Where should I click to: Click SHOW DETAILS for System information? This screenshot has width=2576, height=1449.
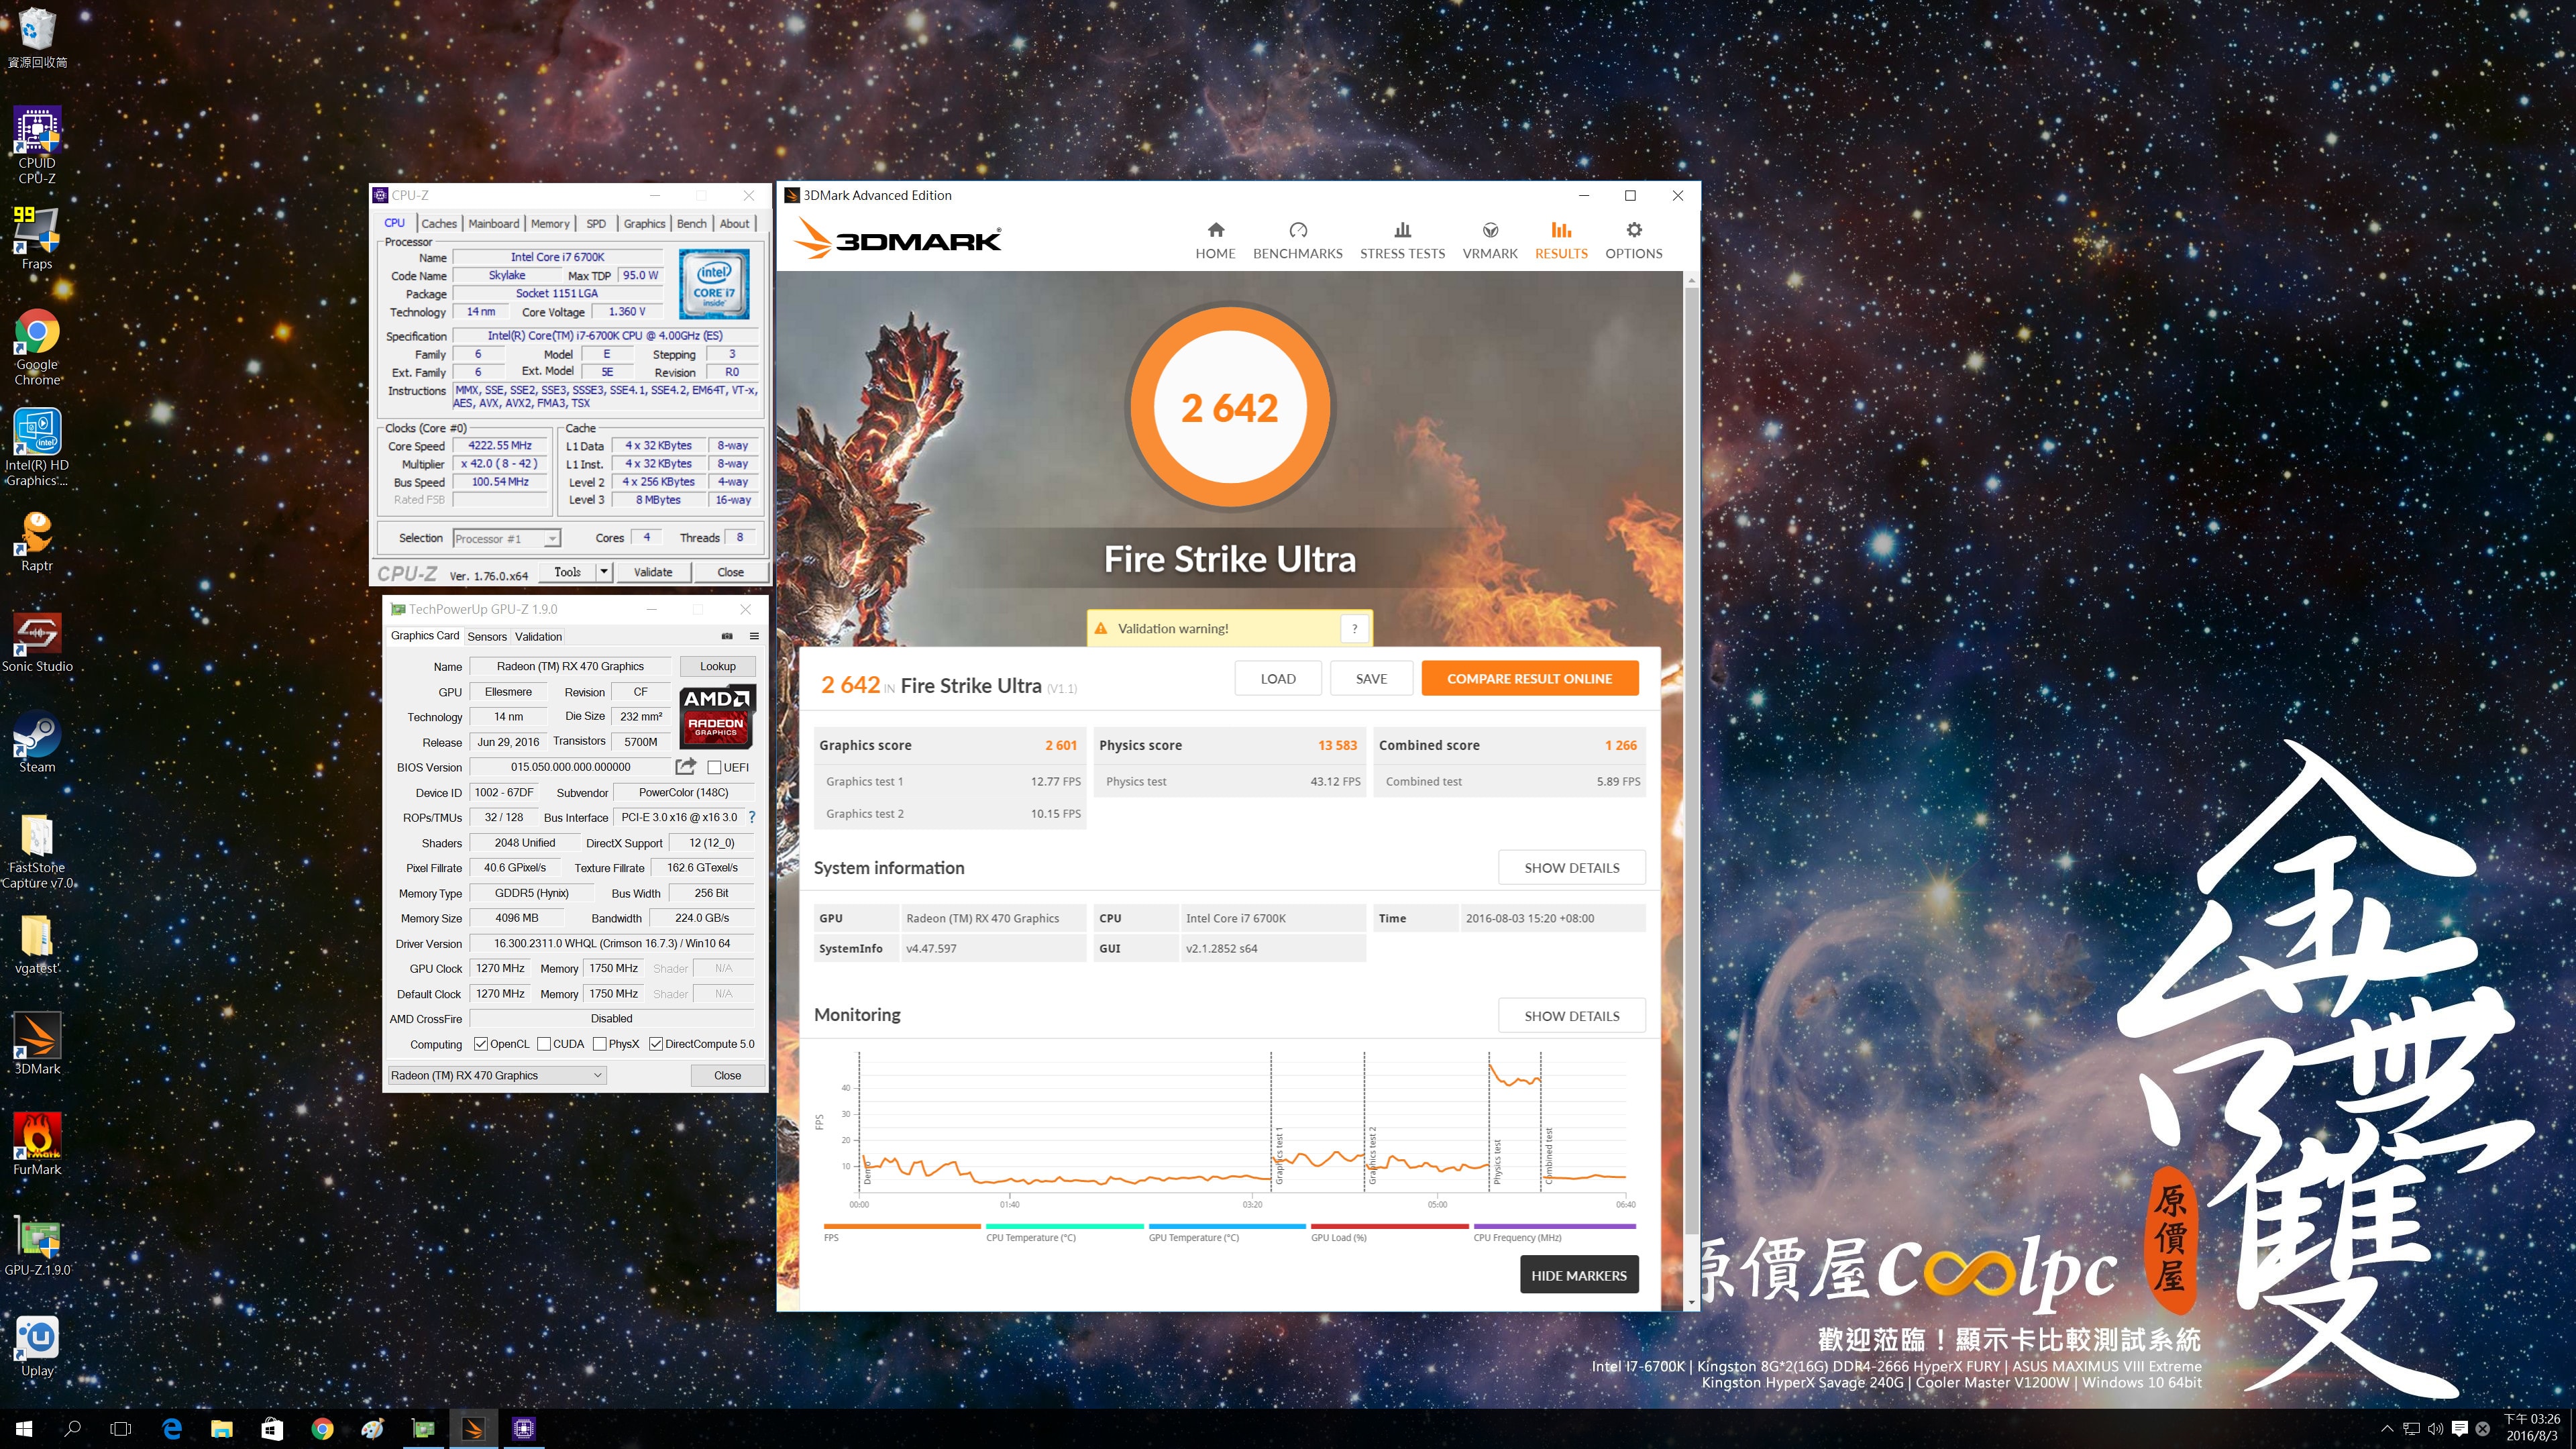coord(1571,867)
